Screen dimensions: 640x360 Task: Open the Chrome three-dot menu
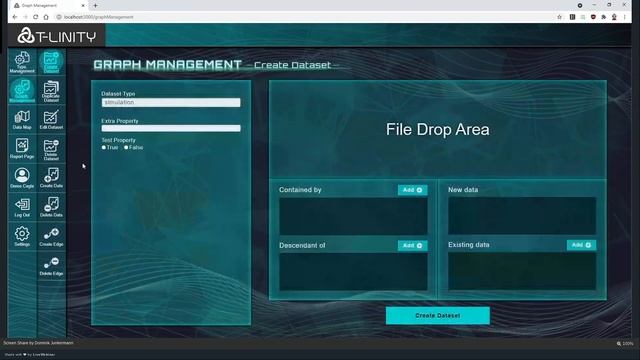pos(624,17)
